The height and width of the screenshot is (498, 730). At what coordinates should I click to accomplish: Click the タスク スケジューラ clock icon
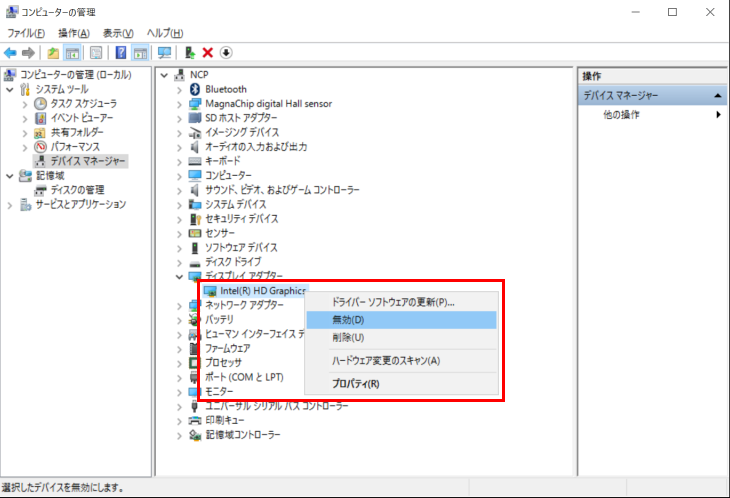(x=41, y=103)
